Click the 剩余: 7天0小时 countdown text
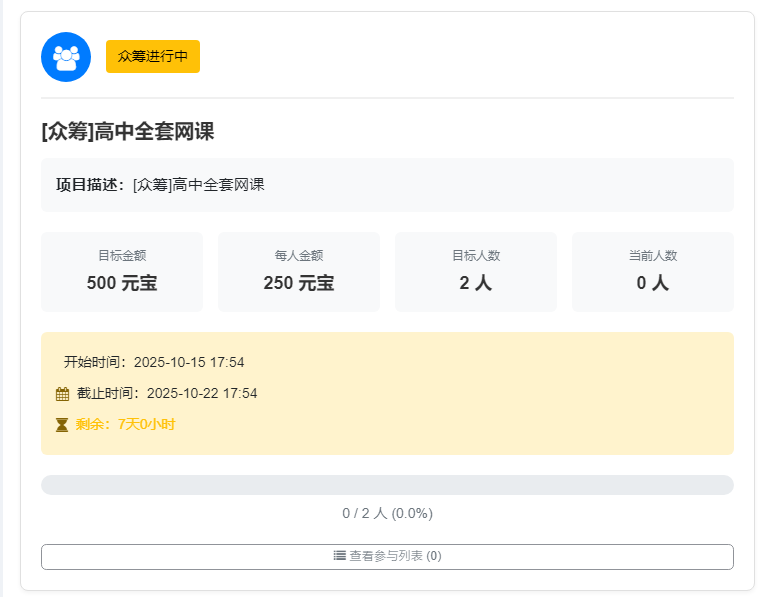758x597 pixels. click(x=125, y=424)
